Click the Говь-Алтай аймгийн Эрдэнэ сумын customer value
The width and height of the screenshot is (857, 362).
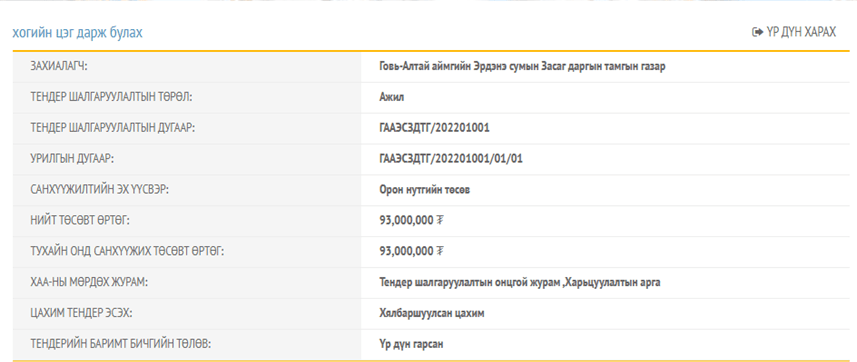click(522, 67)
